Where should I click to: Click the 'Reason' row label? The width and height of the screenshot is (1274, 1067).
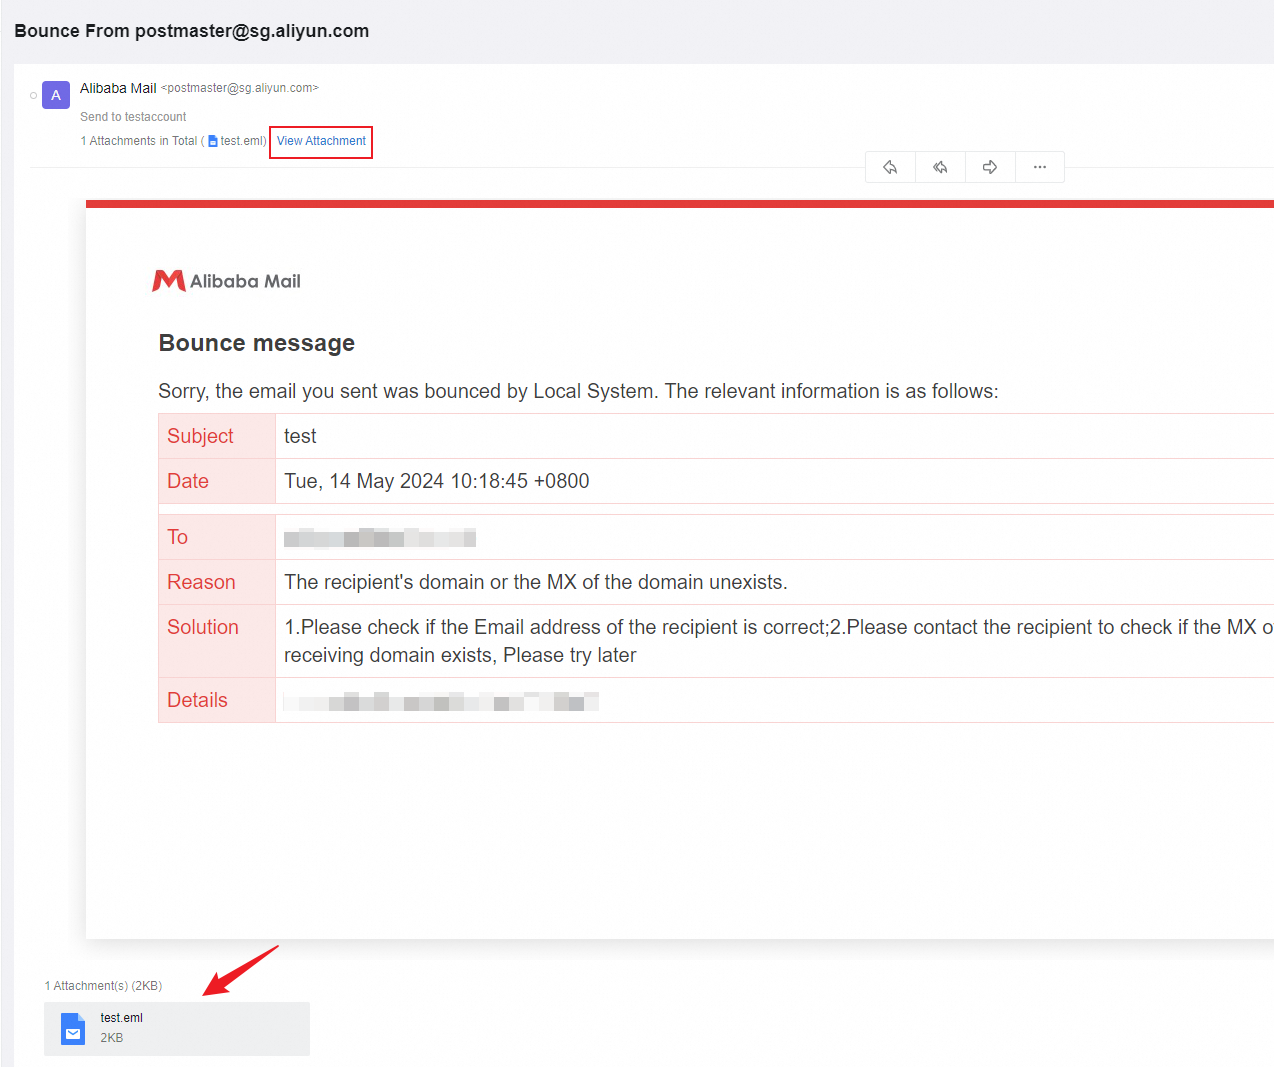[201, 582]
